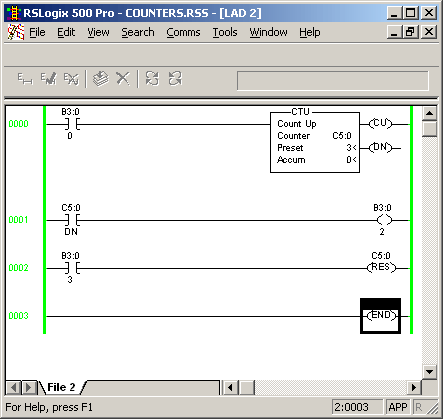The image size is (443, 419).
Task: Select the File 2 tab
Action: point(61,387)
